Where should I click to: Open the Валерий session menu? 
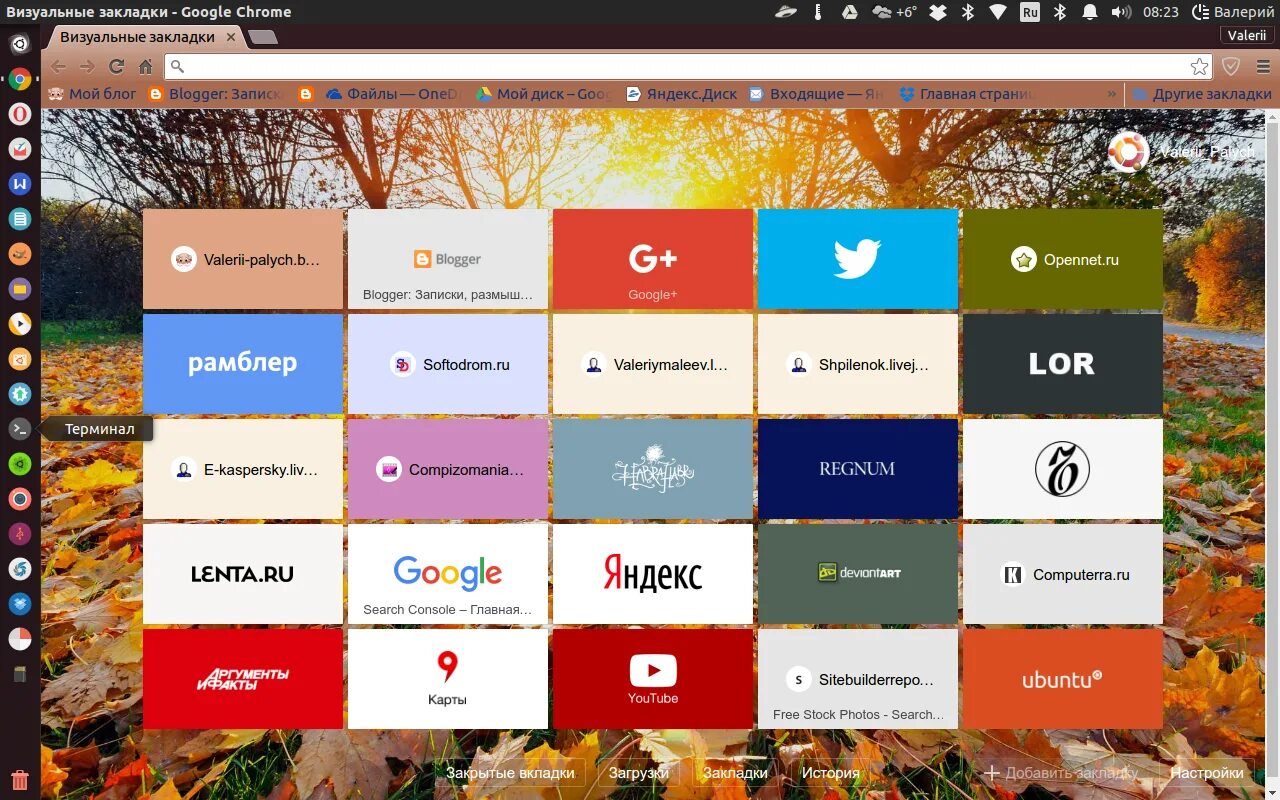(1234, 12)
